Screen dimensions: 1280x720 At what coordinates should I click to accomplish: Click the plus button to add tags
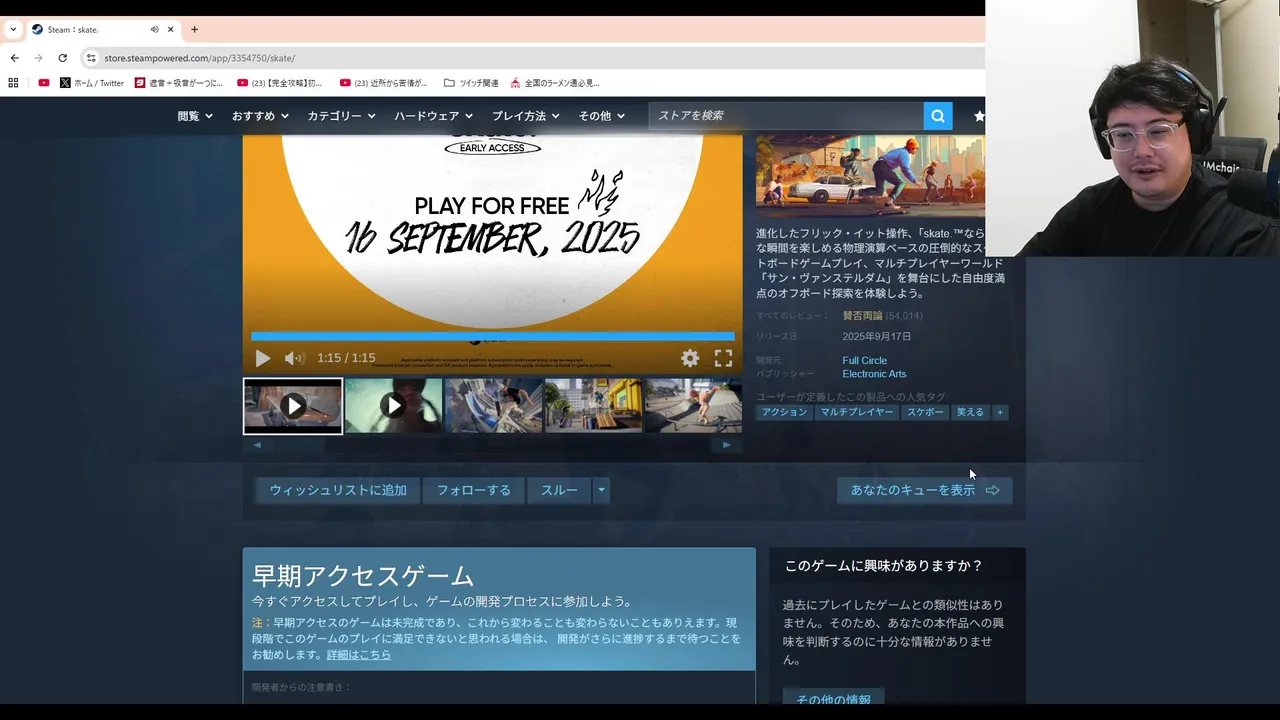click(999, 412)
